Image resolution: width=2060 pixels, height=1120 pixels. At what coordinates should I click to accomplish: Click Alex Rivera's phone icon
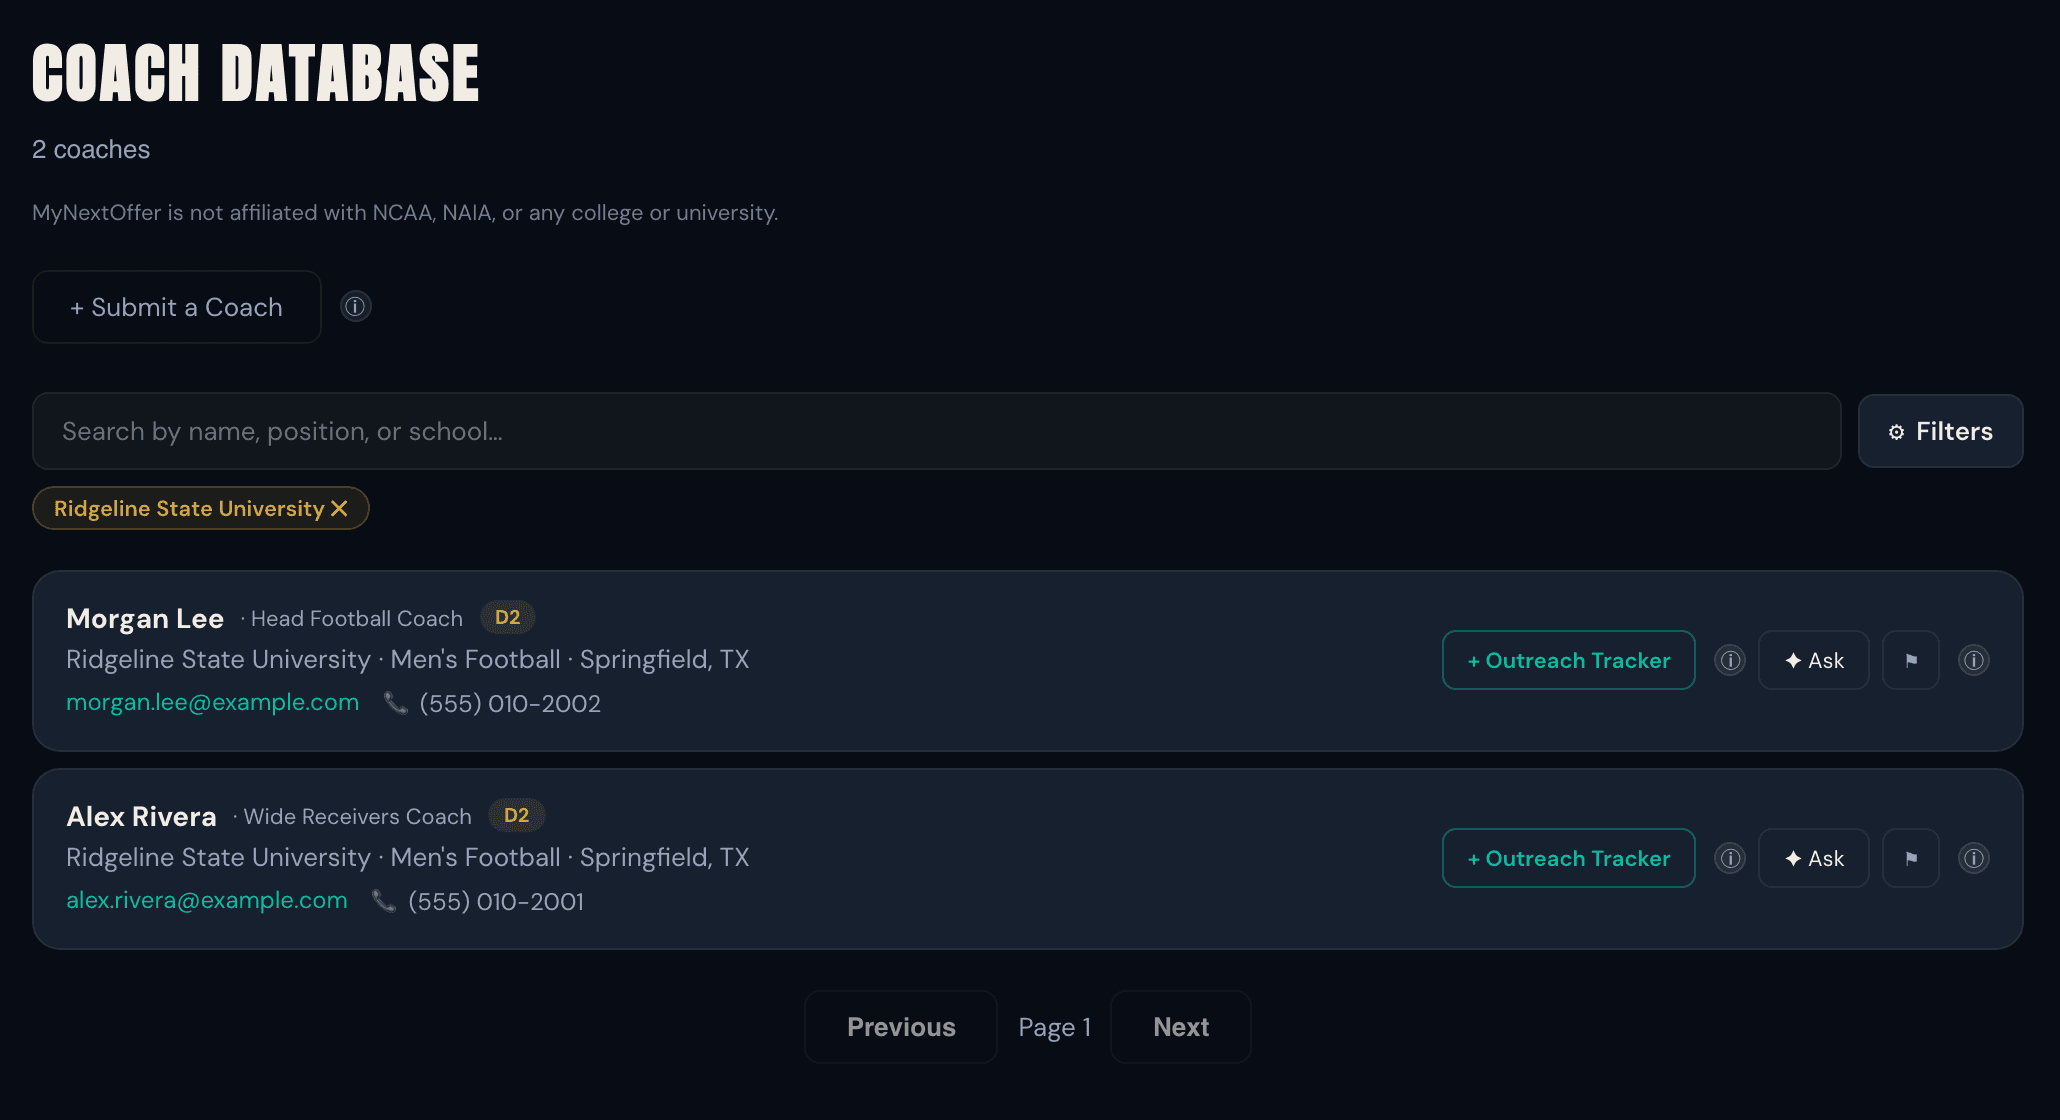pos(384,901)
